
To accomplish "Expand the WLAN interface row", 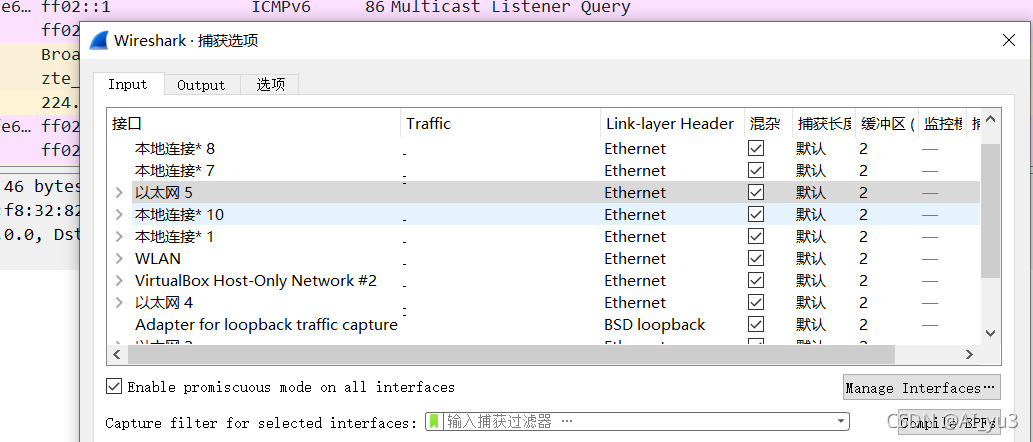I will click(x=119, y=258).
